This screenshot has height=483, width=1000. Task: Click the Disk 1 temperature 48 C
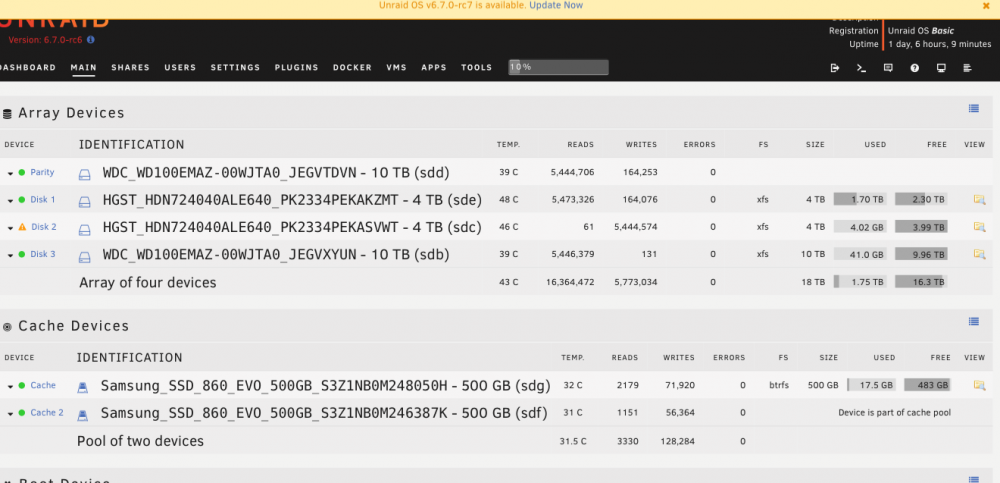509,200
